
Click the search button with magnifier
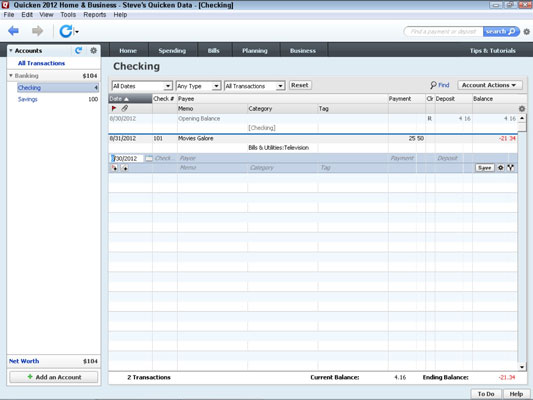(501, 32)
